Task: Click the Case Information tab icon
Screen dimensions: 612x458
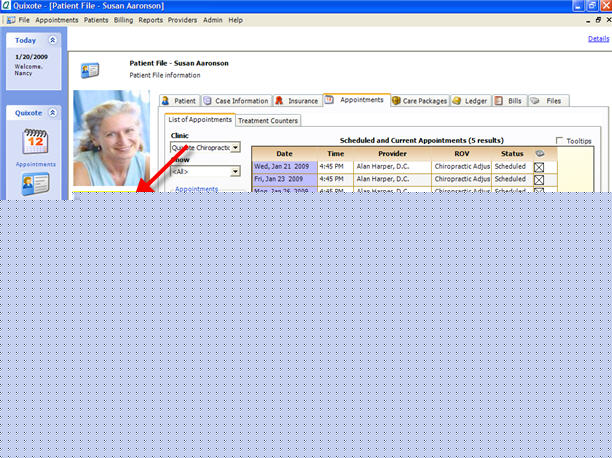Action: click(x=207, y=101)
